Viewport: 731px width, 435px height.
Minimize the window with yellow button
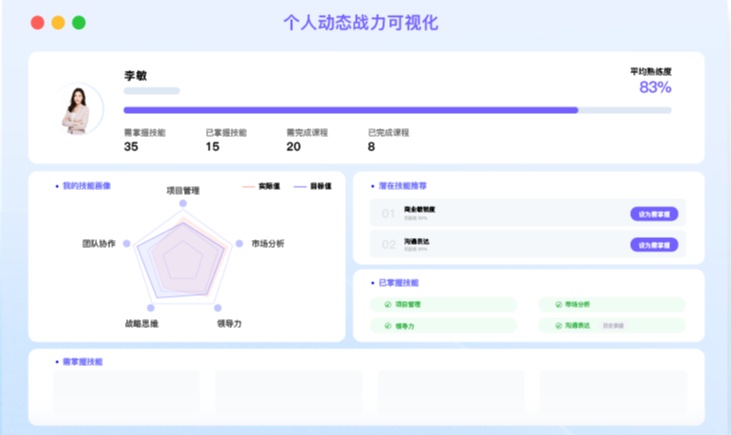click(58, 22)
